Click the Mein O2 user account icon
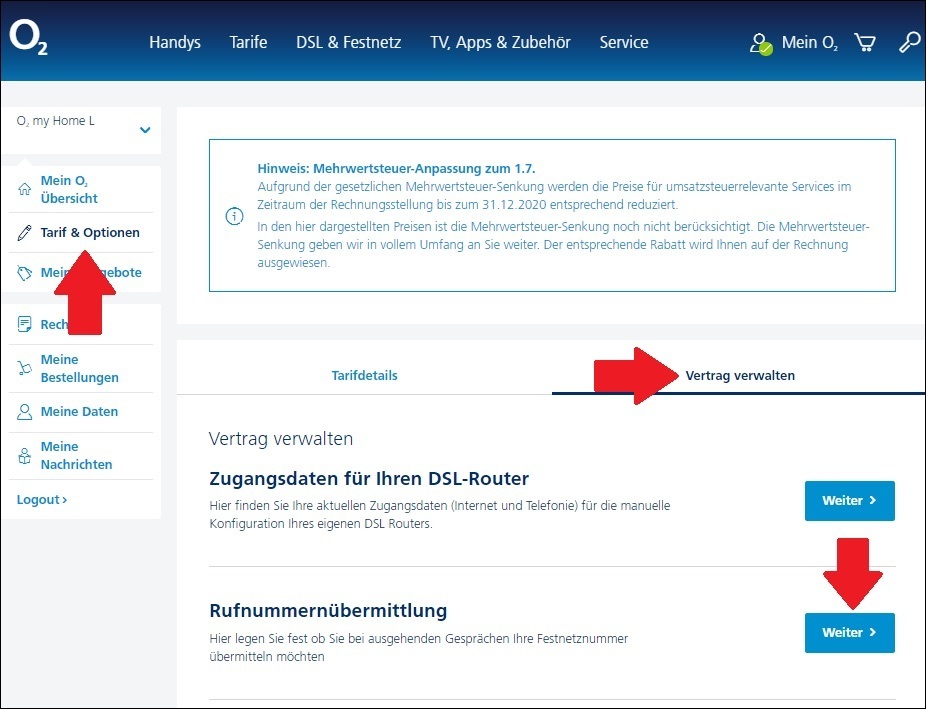This screenshot has height=709, width=926. point(761,44)
